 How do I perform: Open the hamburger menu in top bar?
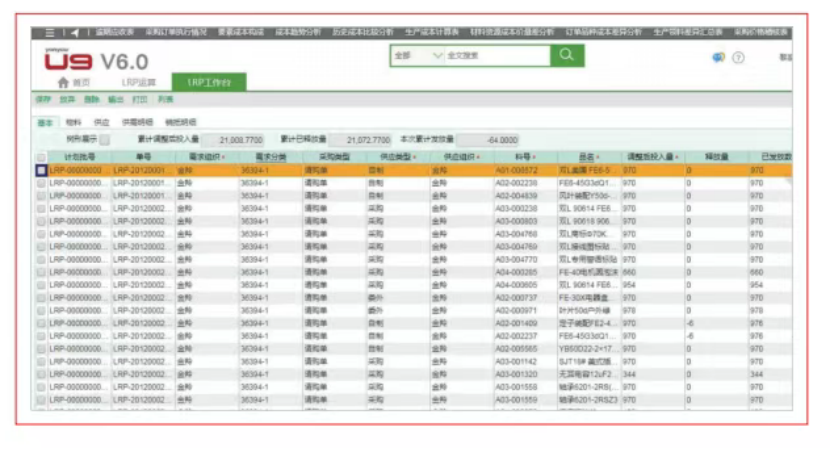click(x=50, y=33)
